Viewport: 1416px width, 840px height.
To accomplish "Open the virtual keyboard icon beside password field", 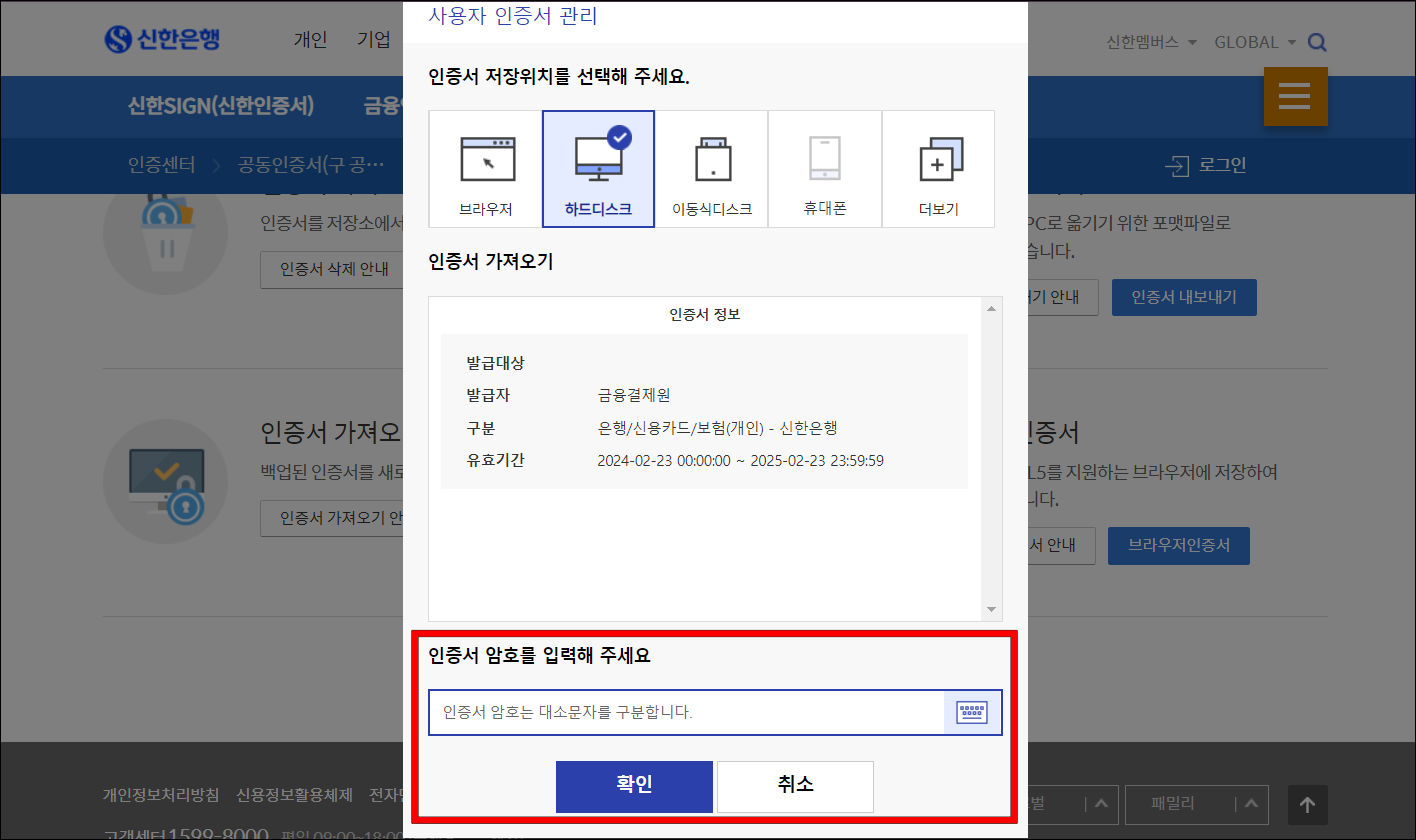I will click(971, 712).
